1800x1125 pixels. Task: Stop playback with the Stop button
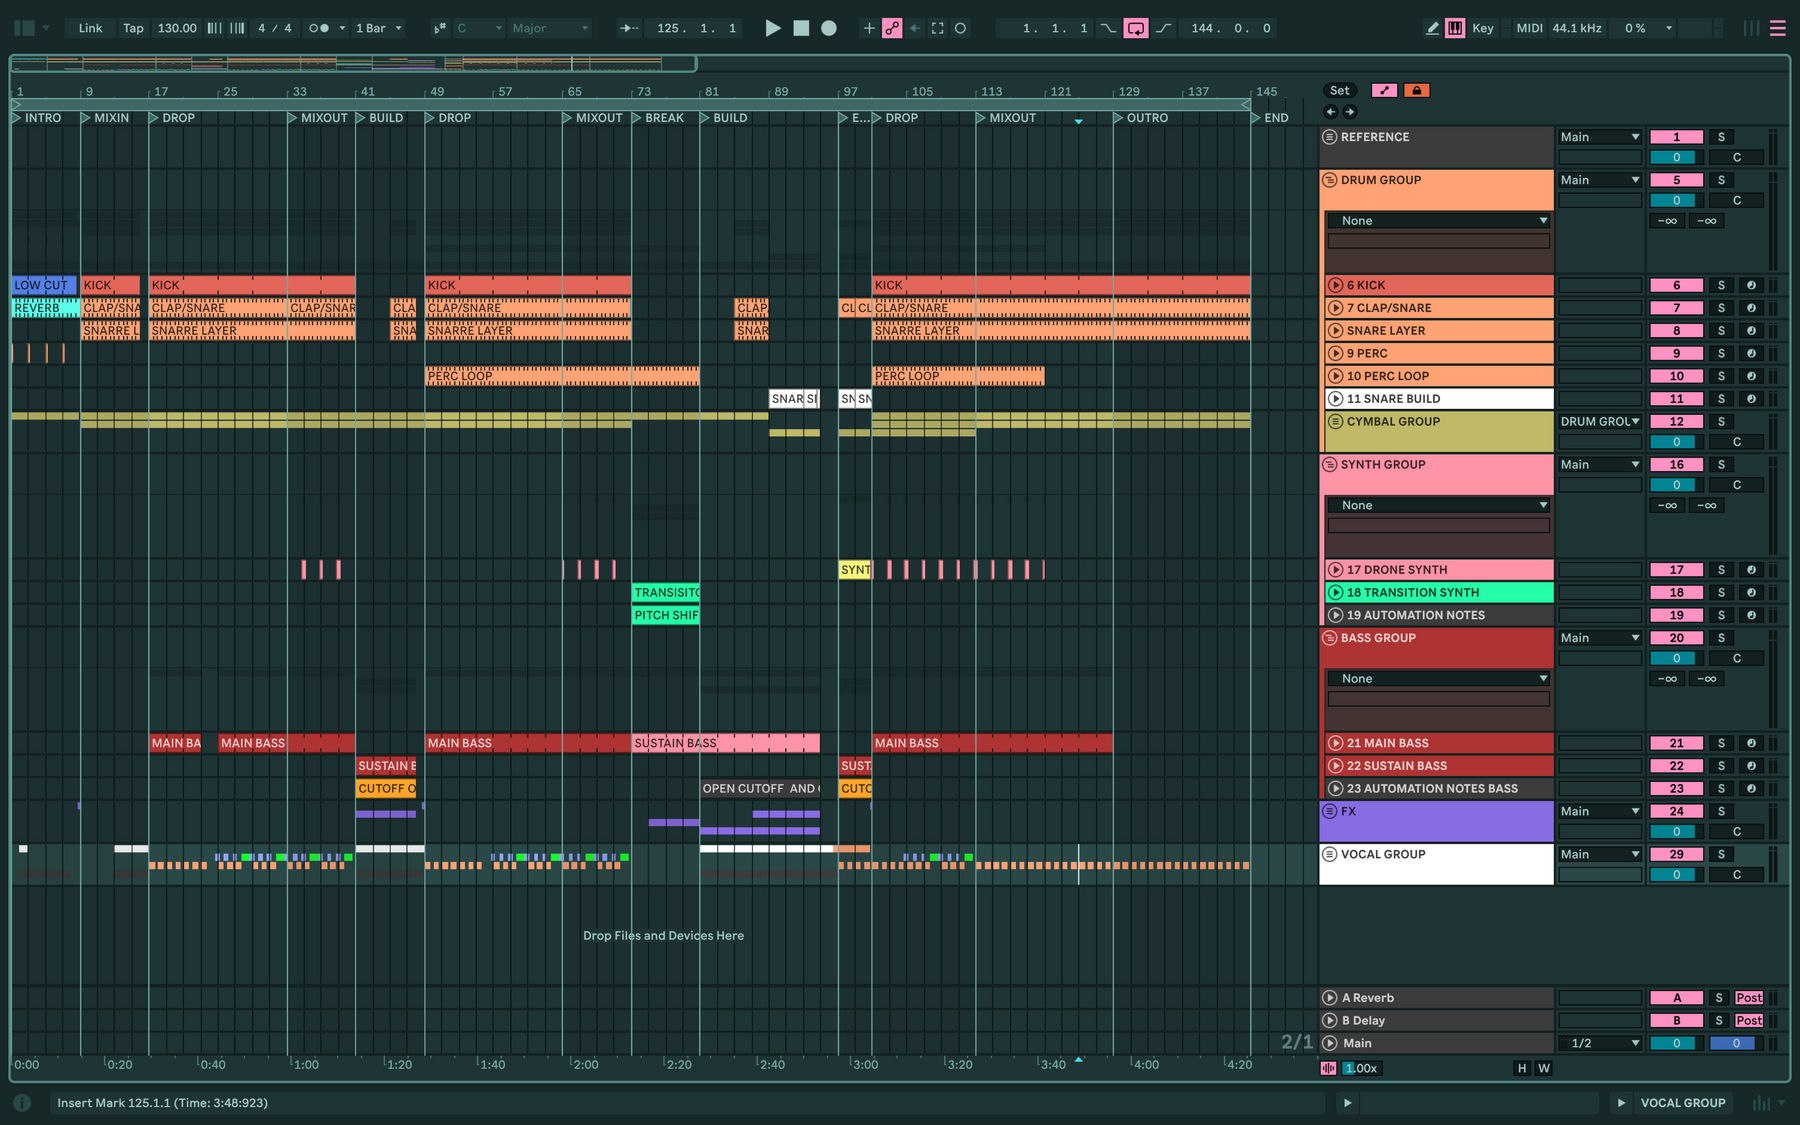click(x=801, y=28)
